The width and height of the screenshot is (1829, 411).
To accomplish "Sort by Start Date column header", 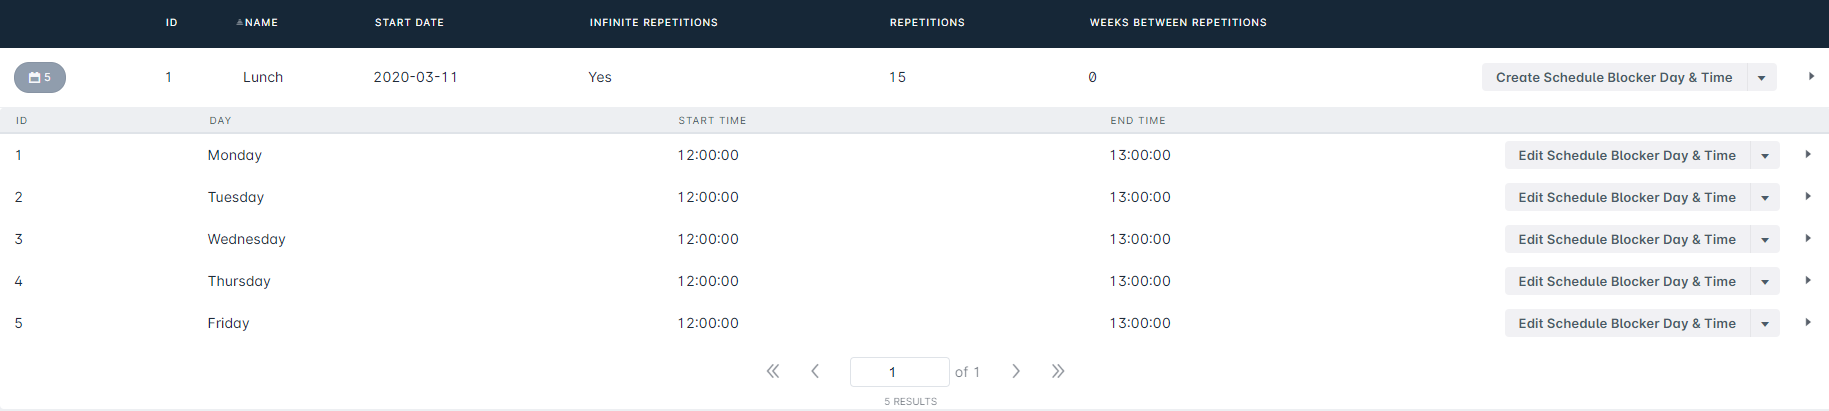I will tap(409, 22).
